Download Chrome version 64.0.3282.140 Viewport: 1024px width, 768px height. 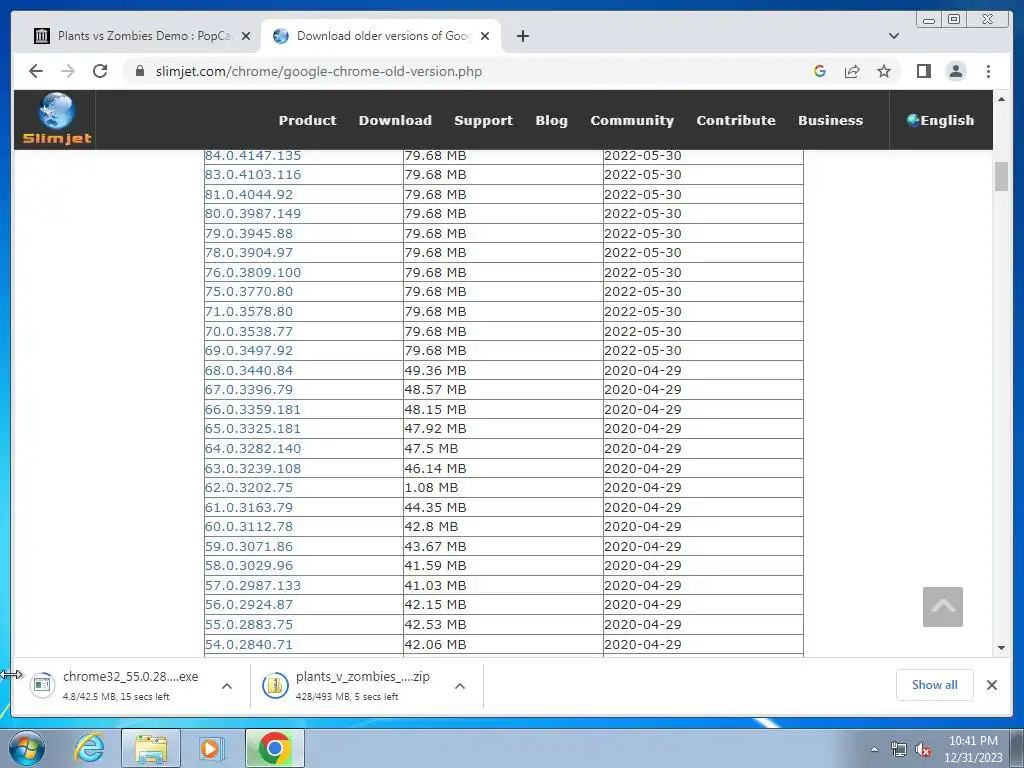click(253, 449)
